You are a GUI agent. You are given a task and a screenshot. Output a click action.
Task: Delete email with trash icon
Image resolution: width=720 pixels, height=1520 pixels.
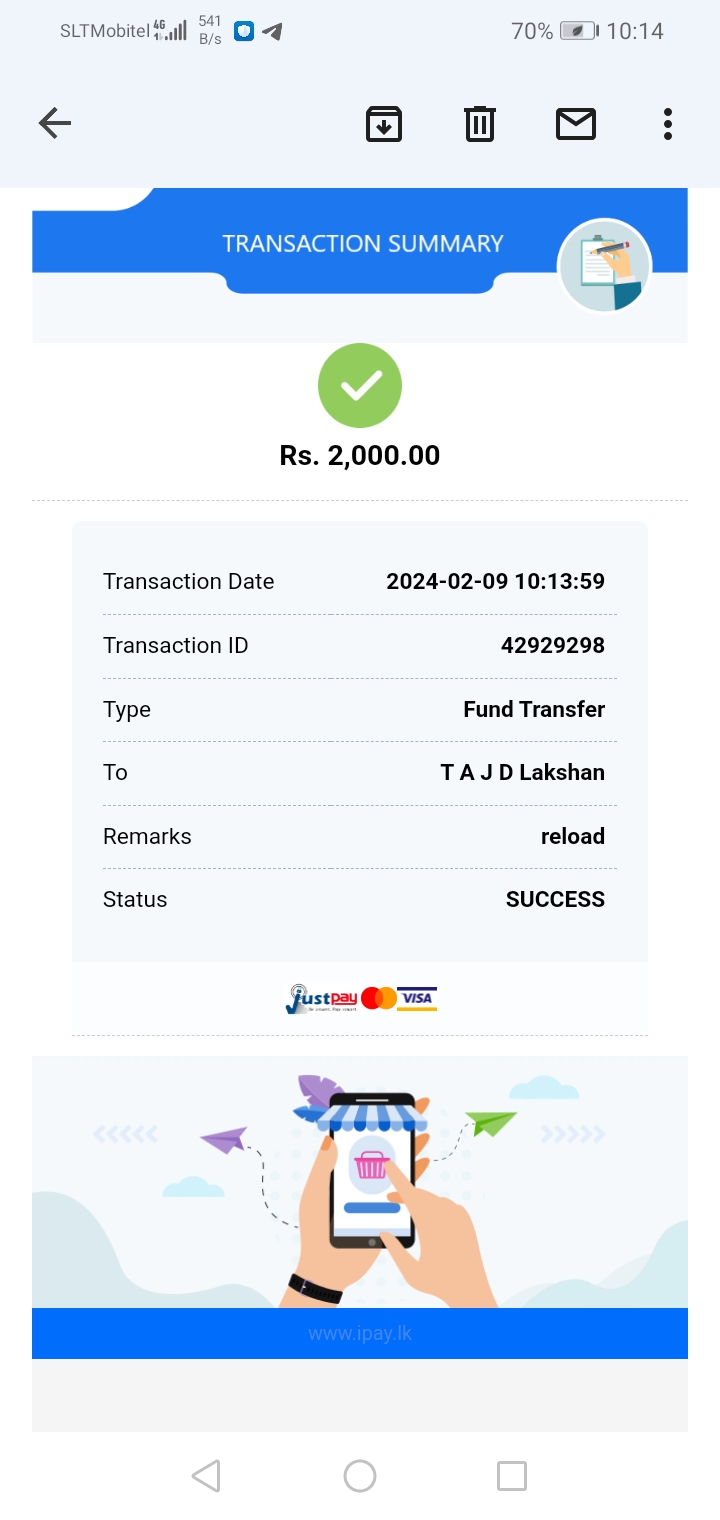[480, 124]
